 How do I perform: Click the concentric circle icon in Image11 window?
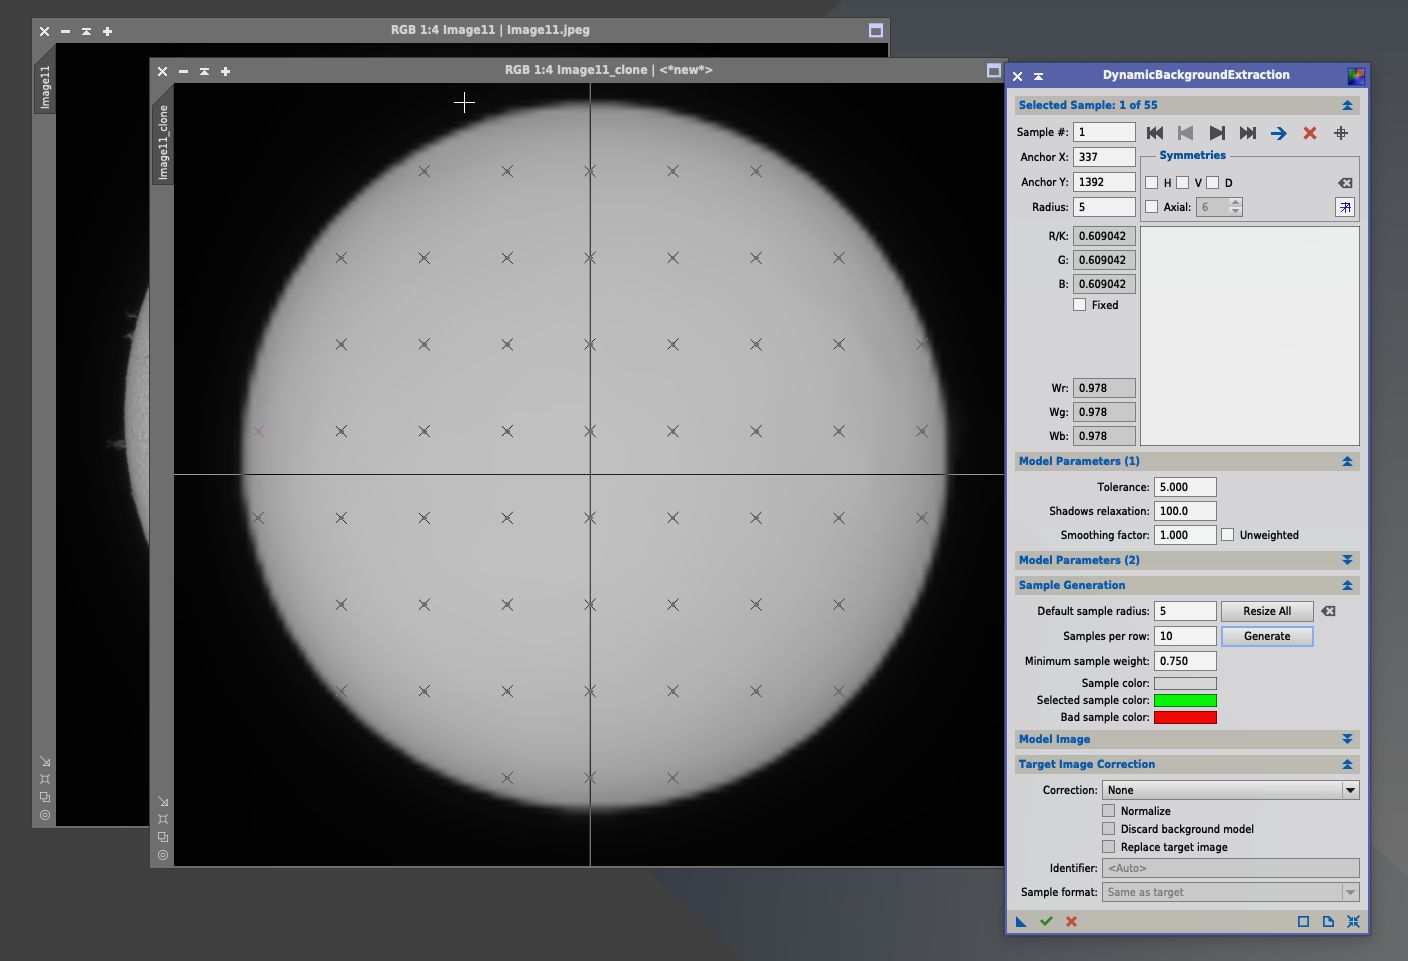(45, 815)
